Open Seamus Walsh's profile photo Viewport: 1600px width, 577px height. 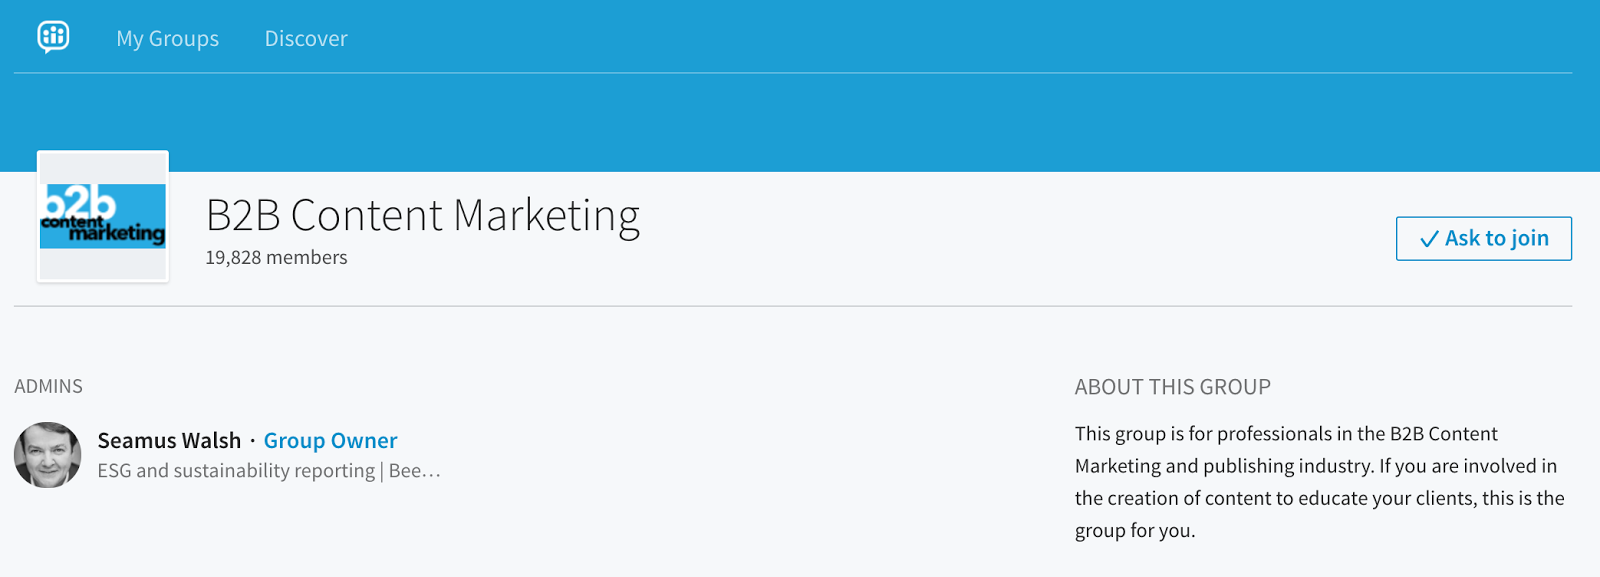click(x=48, y=455)
